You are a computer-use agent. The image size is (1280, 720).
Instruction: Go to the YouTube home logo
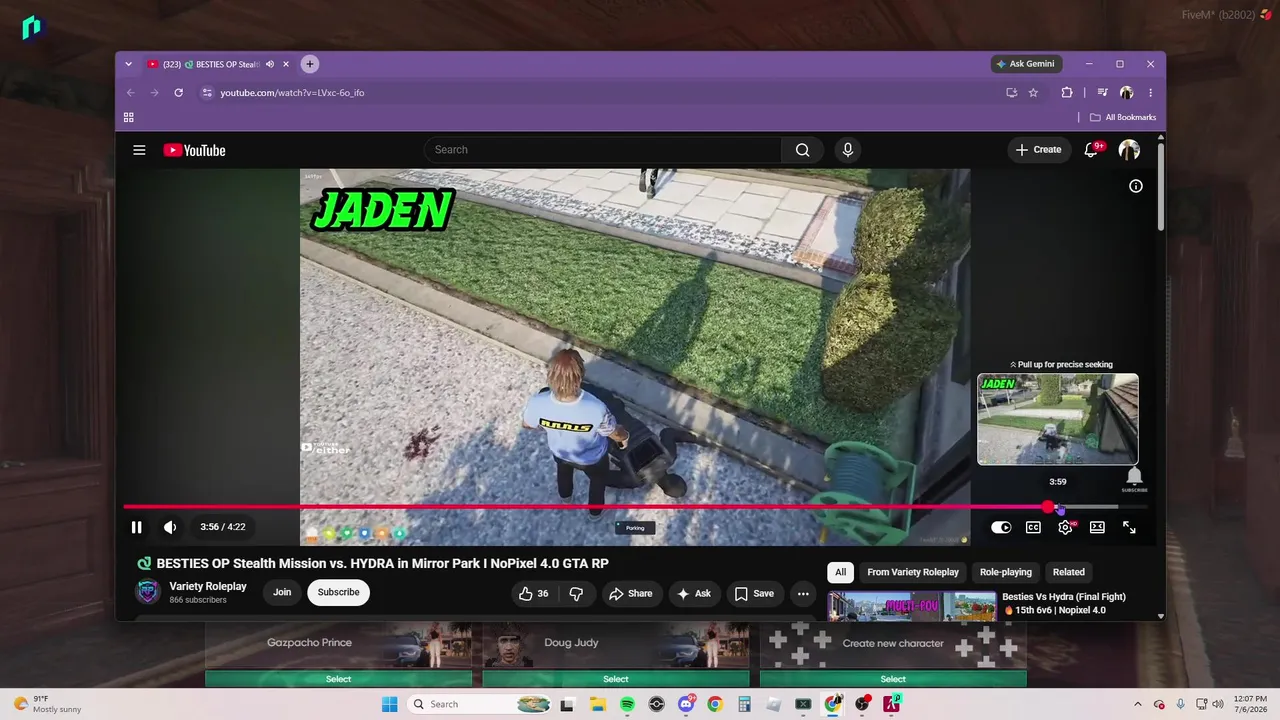coord(194,150)
